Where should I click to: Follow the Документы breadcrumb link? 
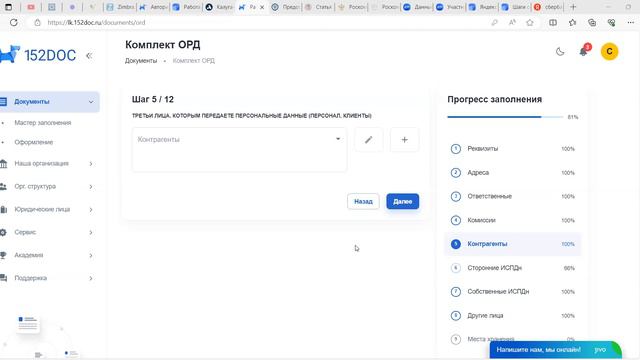pyautogui.click(x=141, y=60)
